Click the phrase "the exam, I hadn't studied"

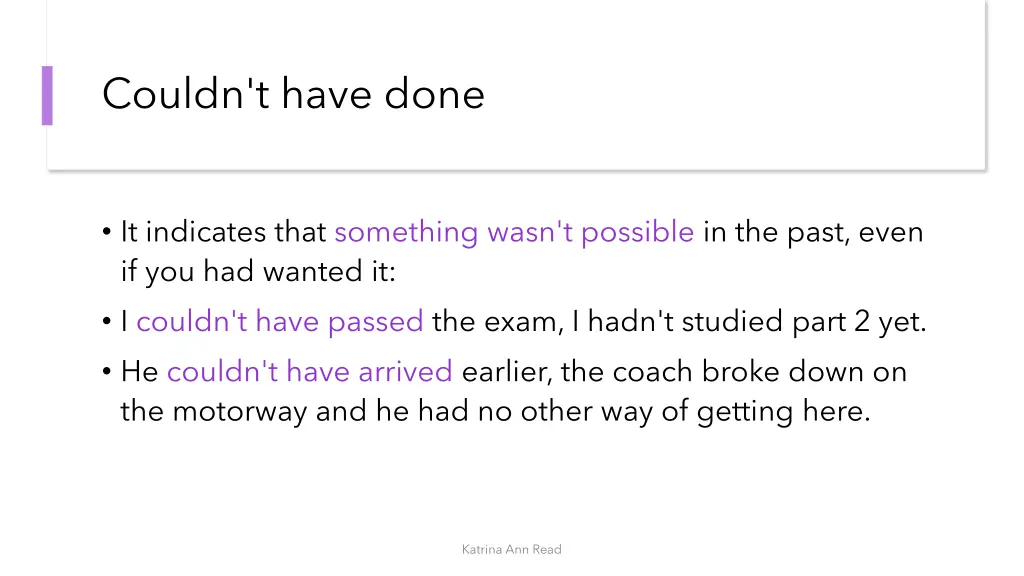pos(607,321)
